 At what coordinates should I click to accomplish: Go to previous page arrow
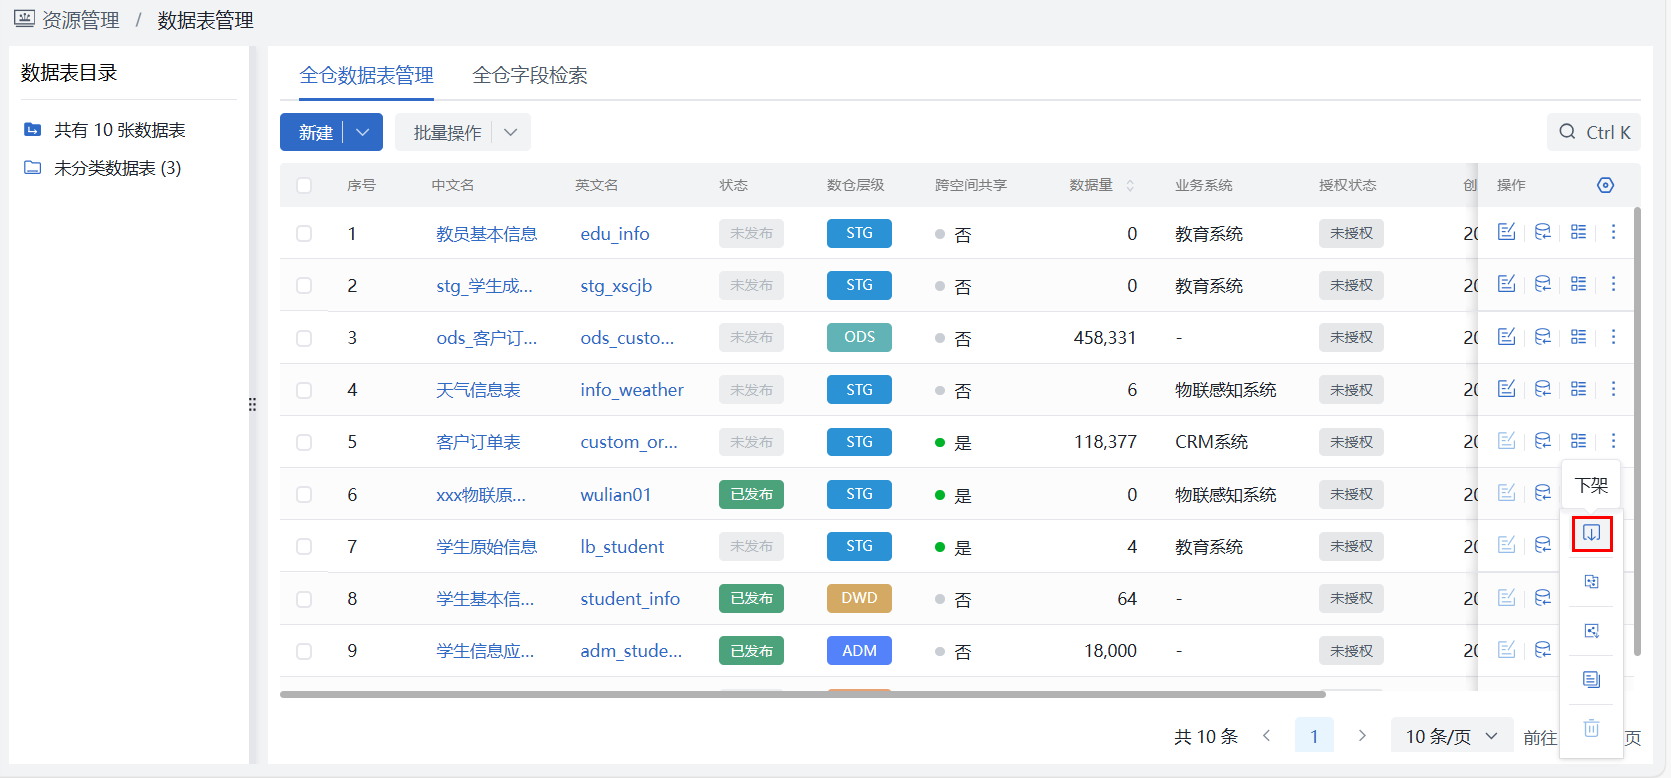[1266, 736]
